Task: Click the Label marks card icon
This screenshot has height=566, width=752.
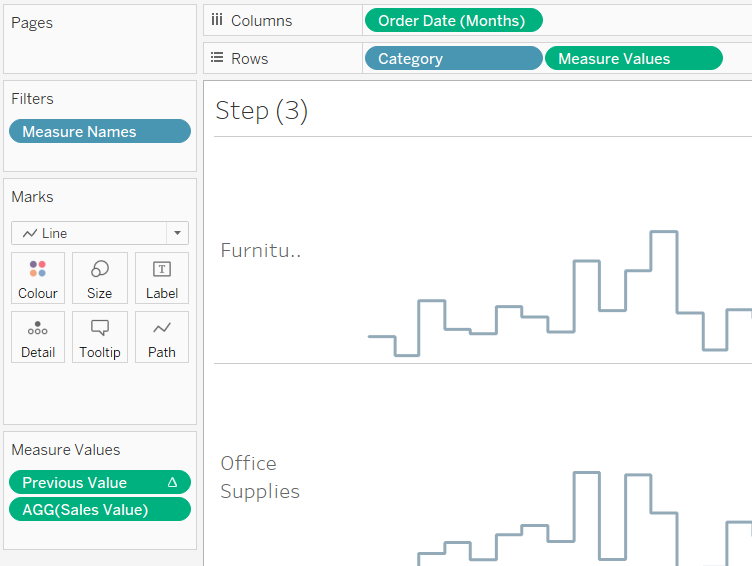Action: [161, 270]
